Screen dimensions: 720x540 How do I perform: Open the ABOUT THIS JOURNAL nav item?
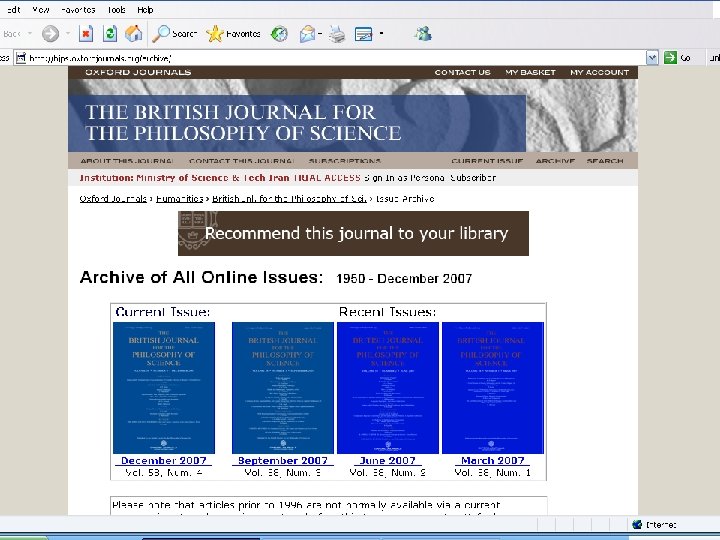pyautogui.click(x=127, y=161)
